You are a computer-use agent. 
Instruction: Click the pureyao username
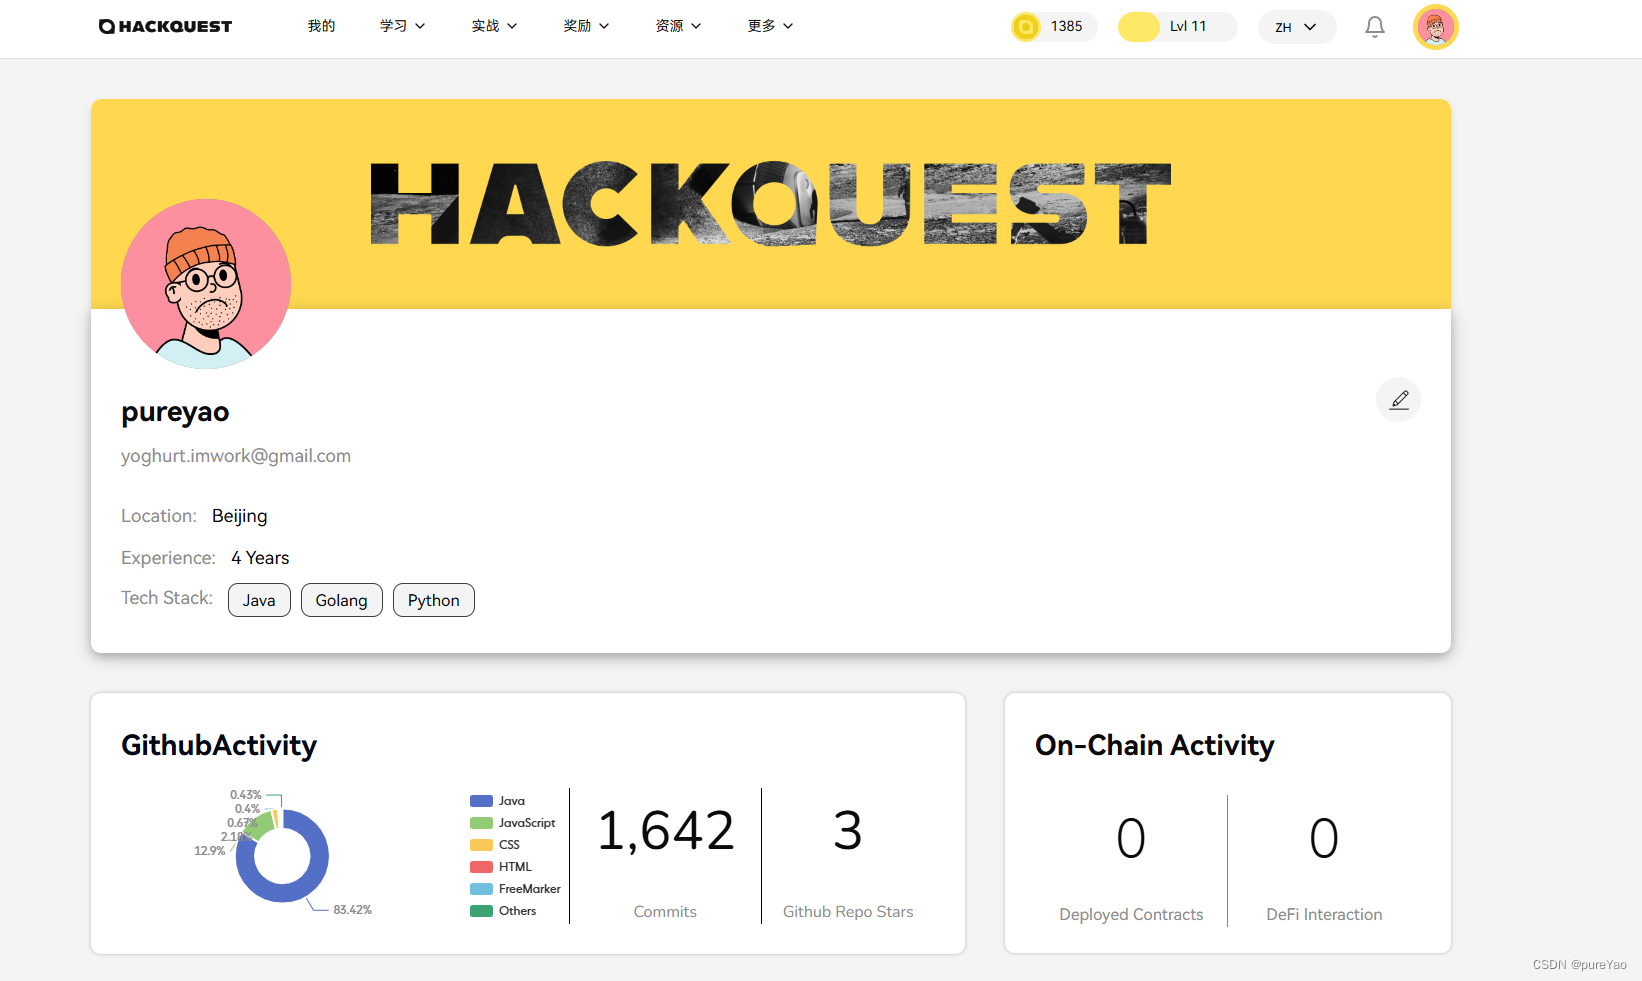tap(175, 413)
